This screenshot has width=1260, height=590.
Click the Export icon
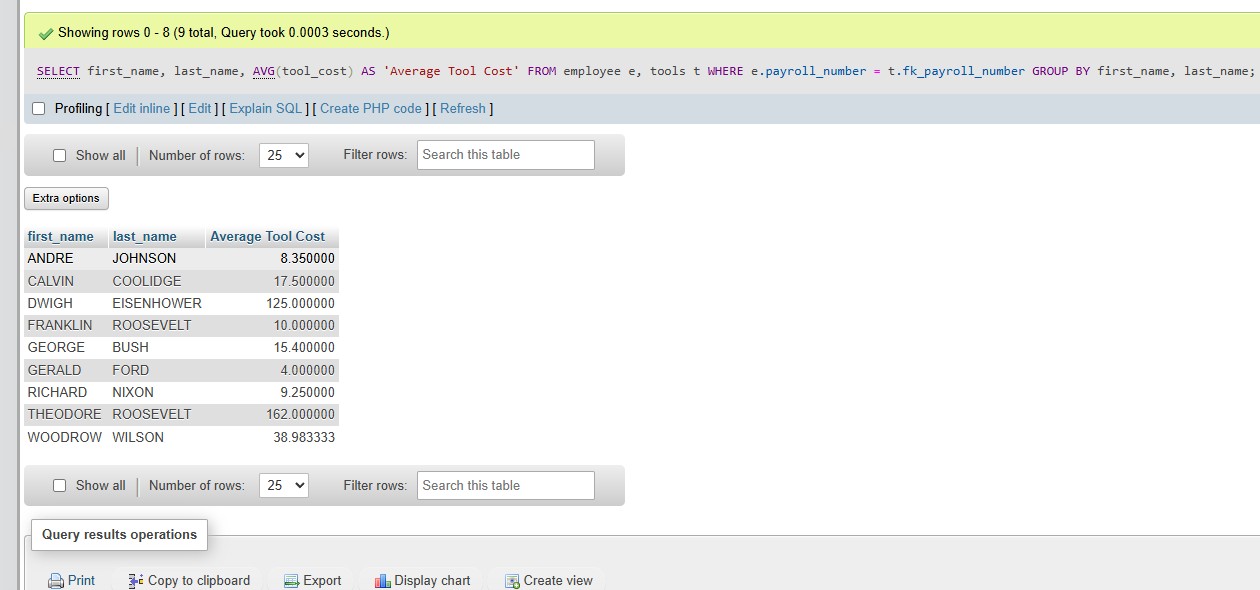291,581
